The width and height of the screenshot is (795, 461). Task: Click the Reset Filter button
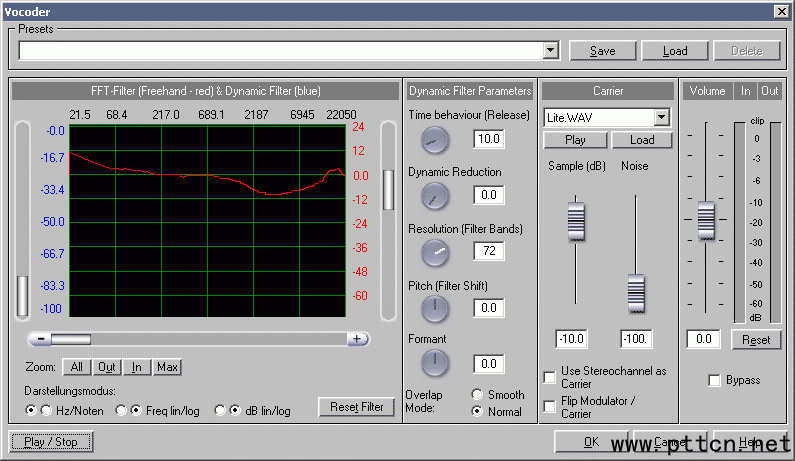tap(356, 407)
